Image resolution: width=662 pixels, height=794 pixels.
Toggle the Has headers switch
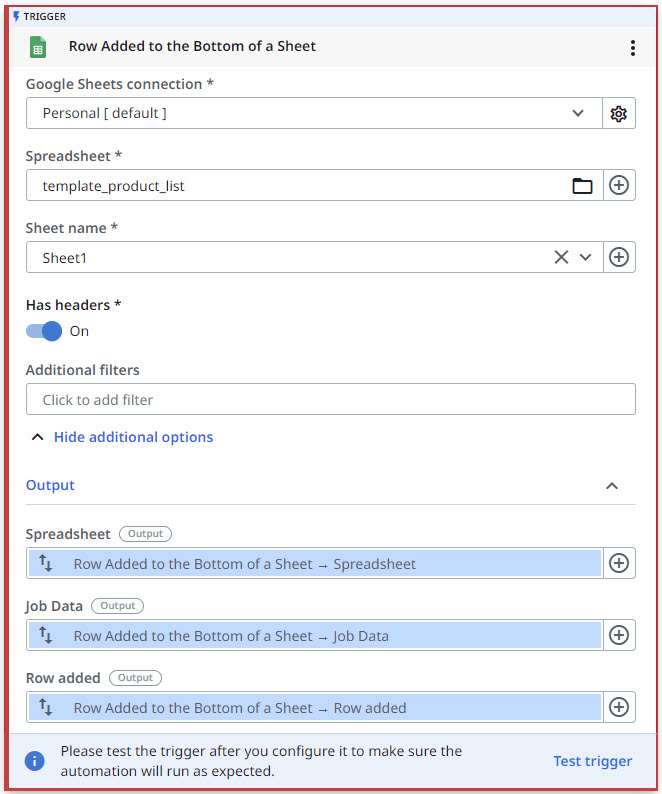tap(44, 331)
